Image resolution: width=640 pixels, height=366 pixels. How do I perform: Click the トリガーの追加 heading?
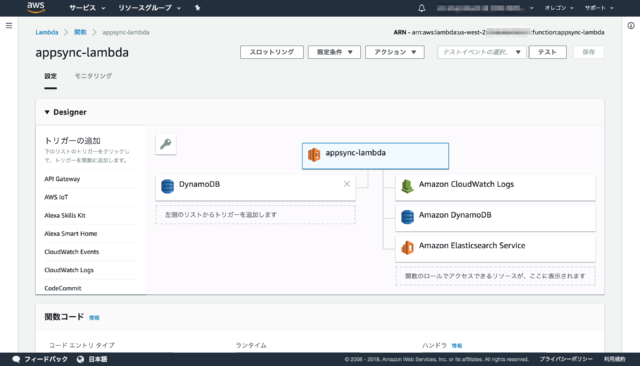(72, 141)
